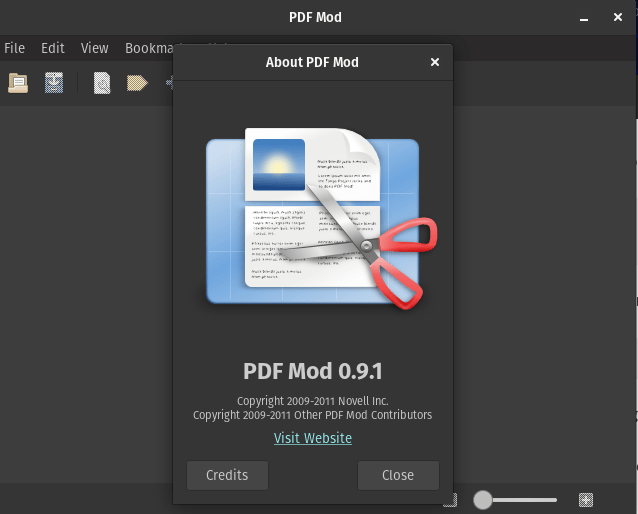Click the PDF Mod 0.9.1 version text
Screen dimensions: 638x514
point(312,371)
